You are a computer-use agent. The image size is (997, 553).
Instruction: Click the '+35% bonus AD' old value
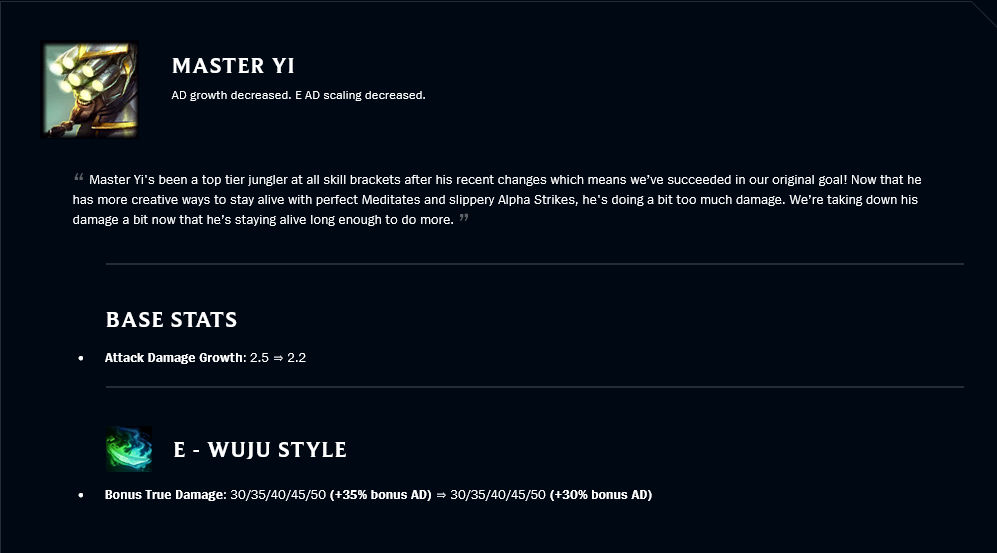[x=380, y=495]
